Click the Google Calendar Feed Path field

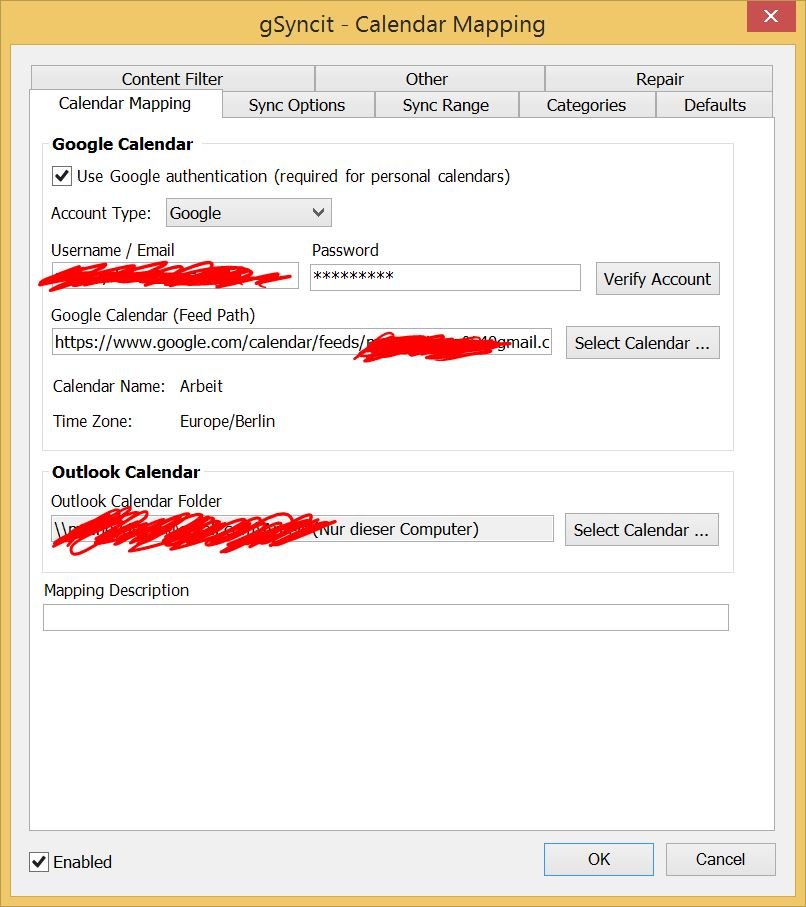(301, 342)
